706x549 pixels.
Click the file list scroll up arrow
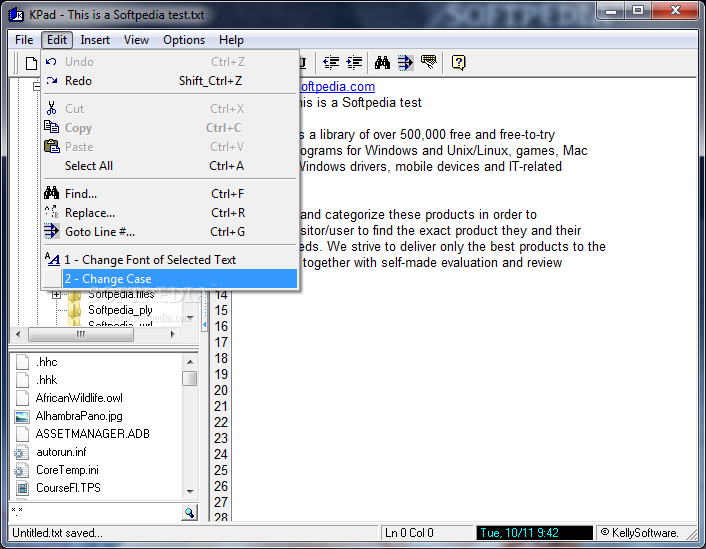pos(190,362)
